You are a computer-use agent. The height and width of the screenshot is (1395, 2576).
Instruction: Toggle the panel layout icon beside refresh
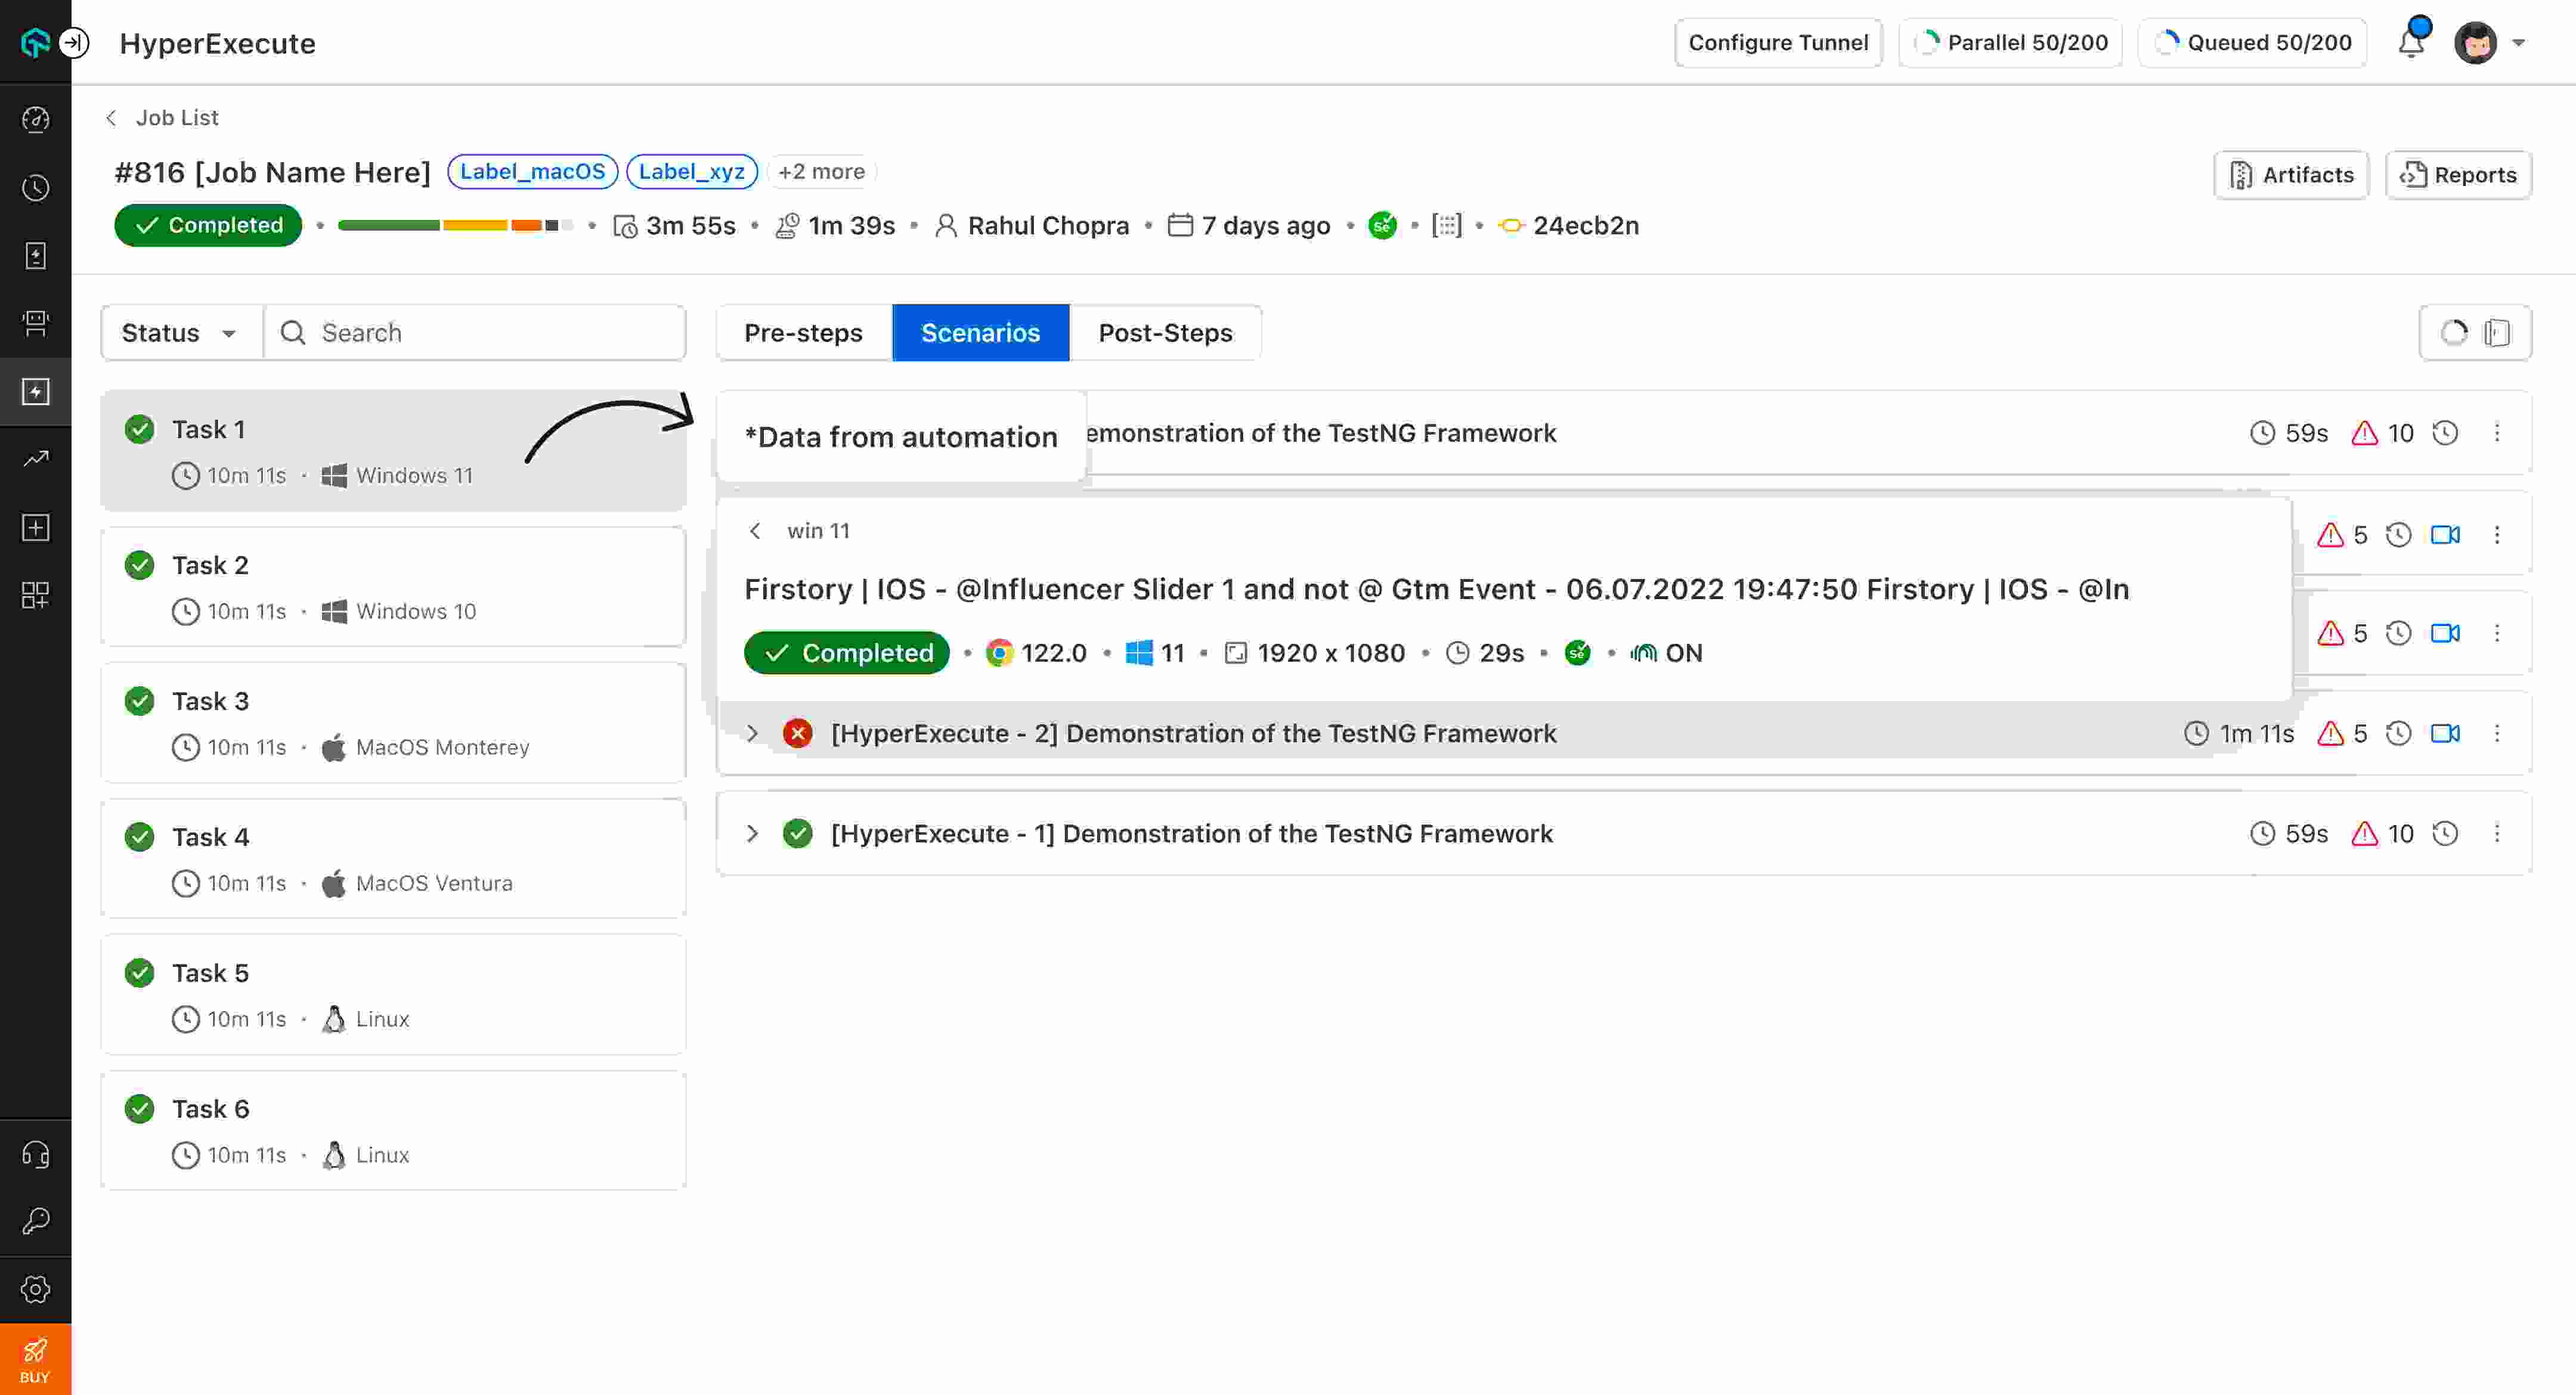[x=2498, y=333]
